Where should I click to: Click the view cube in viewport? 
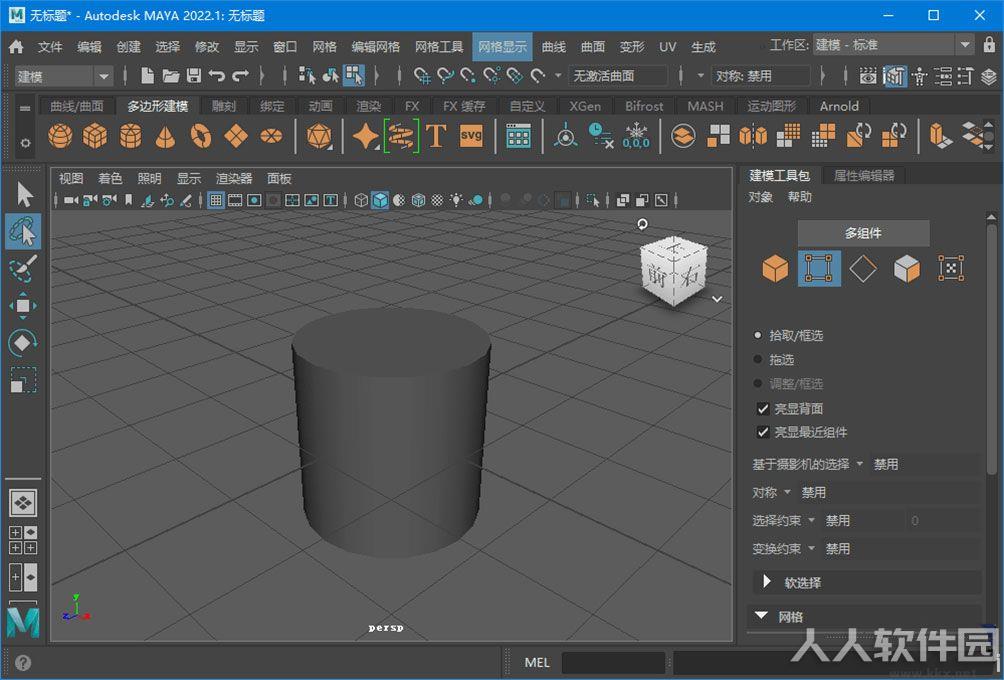tap(674, 271)
